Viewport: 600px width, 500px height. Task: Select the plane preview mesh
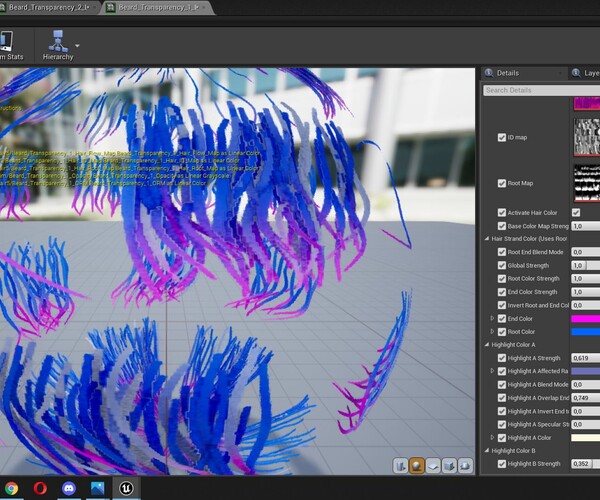(433, 466)
